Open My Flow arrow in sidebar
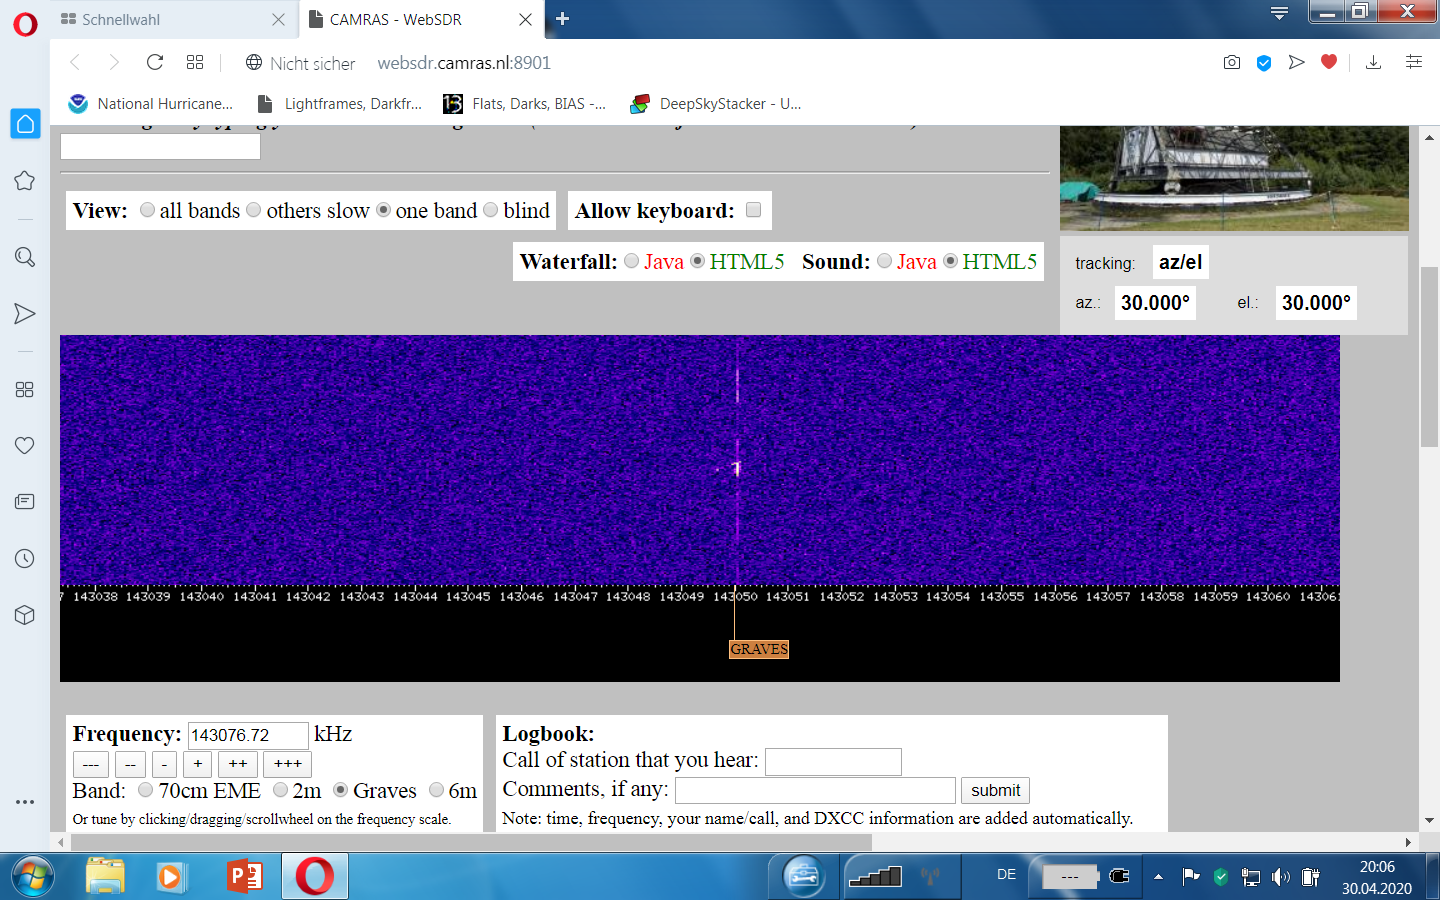 [25, 314]
